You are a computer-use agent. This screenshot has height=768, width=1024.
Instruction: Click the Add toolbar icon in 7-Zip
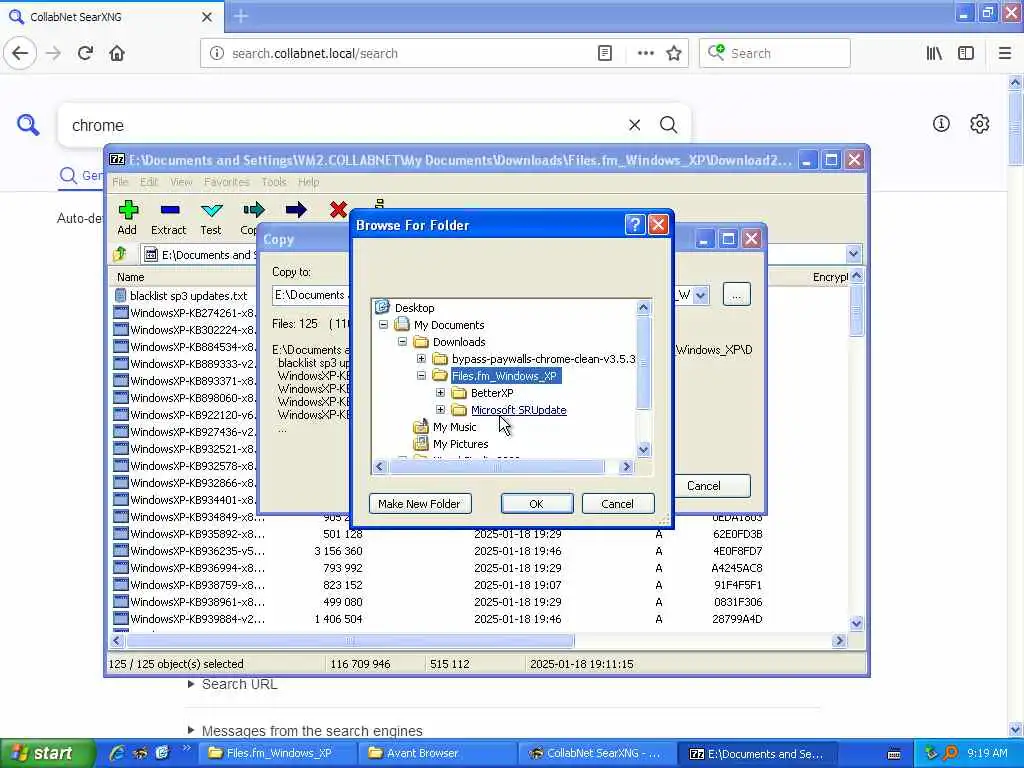click(x=128, y=210)
